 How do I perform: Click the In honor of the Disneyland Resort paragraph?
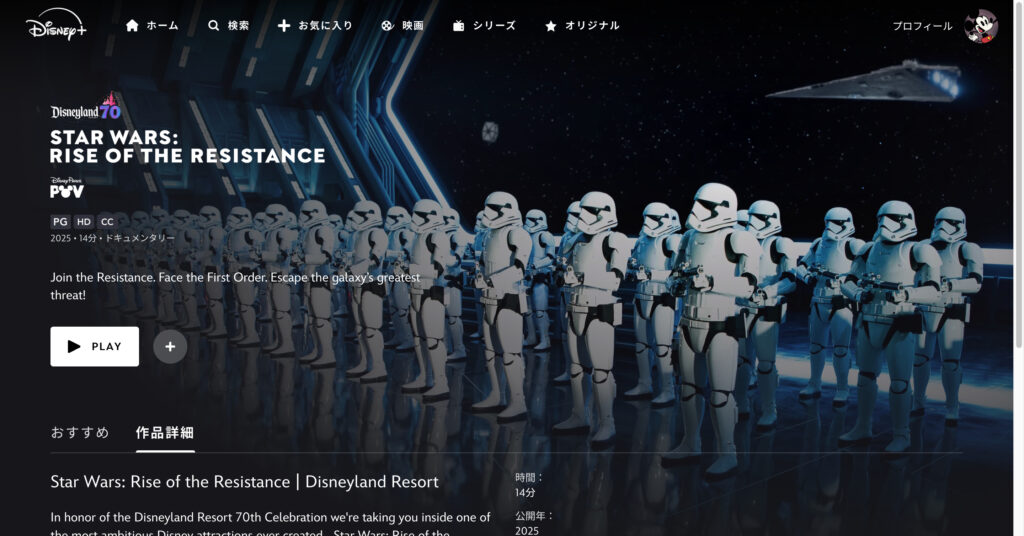point(270,524)
